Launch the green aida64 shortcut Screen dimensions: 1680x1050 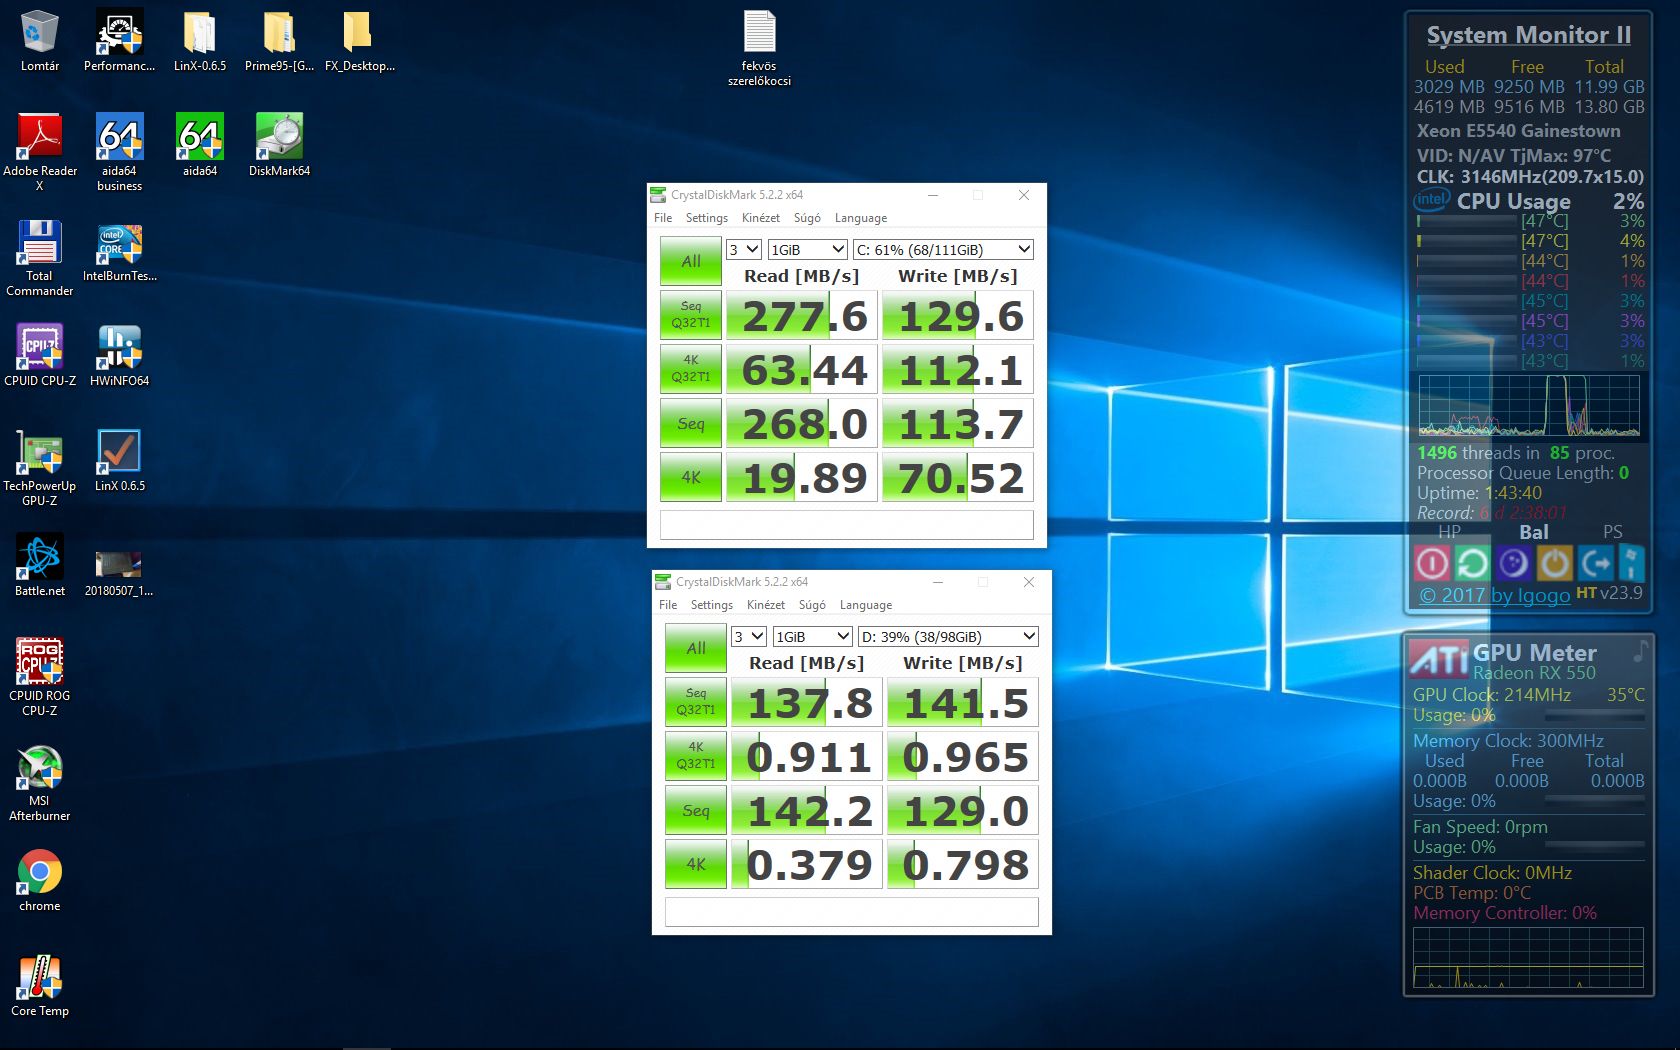pos(200,145)
